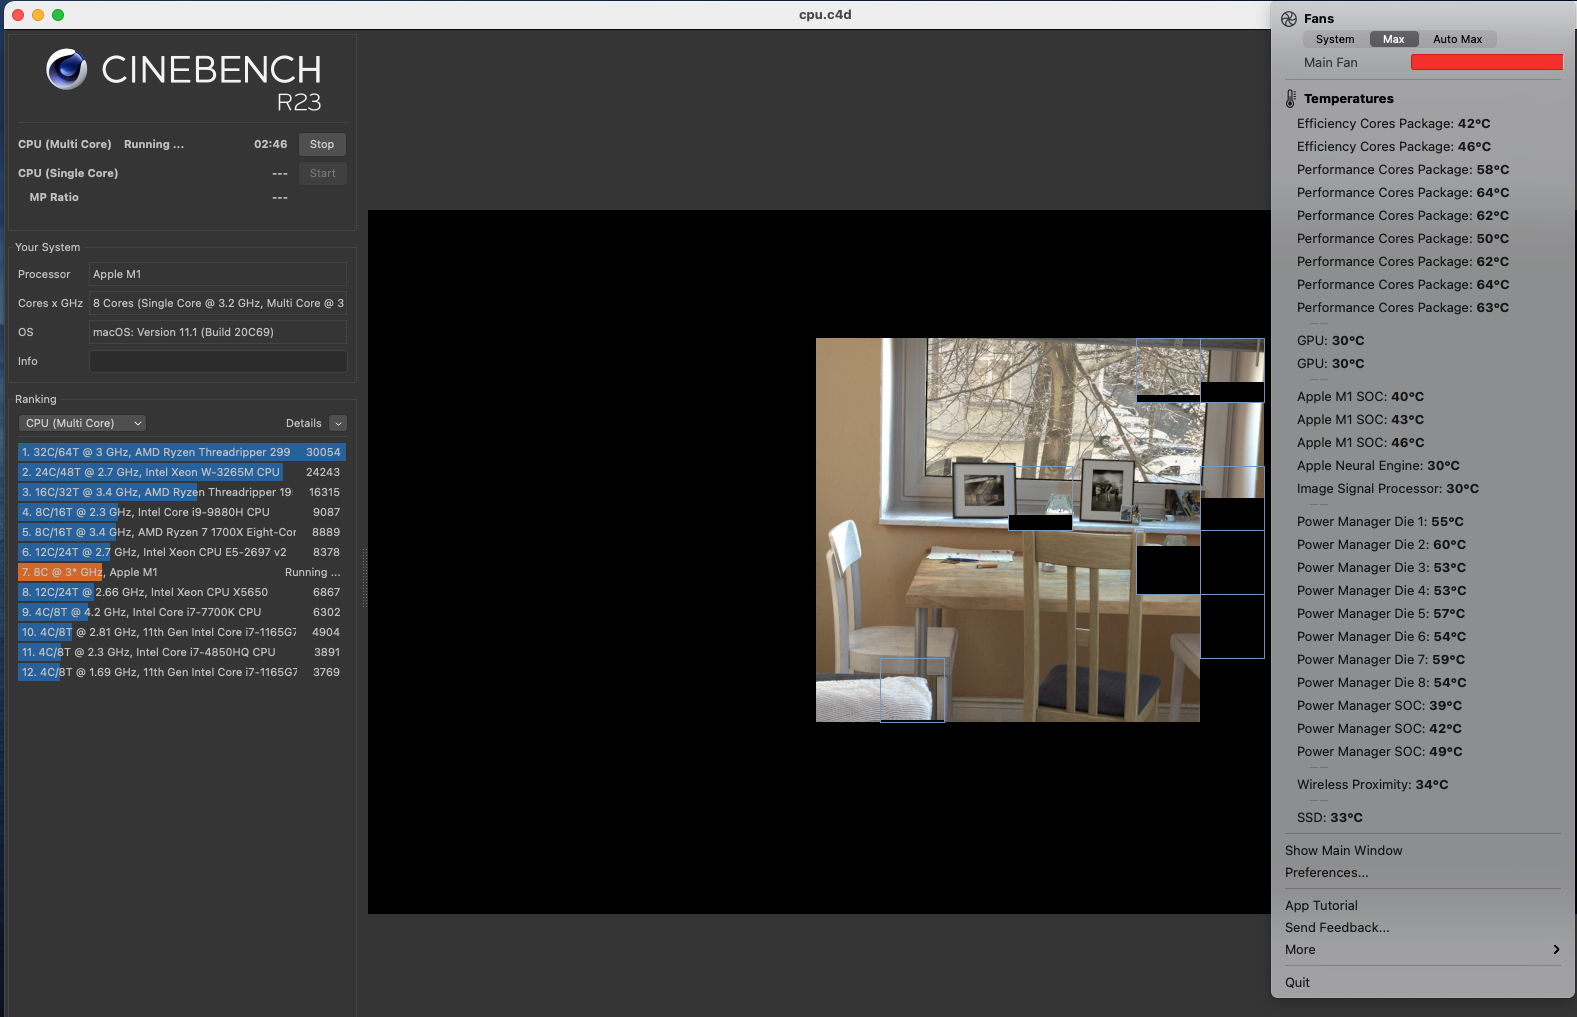Click the OS field with macOS version

218,332
